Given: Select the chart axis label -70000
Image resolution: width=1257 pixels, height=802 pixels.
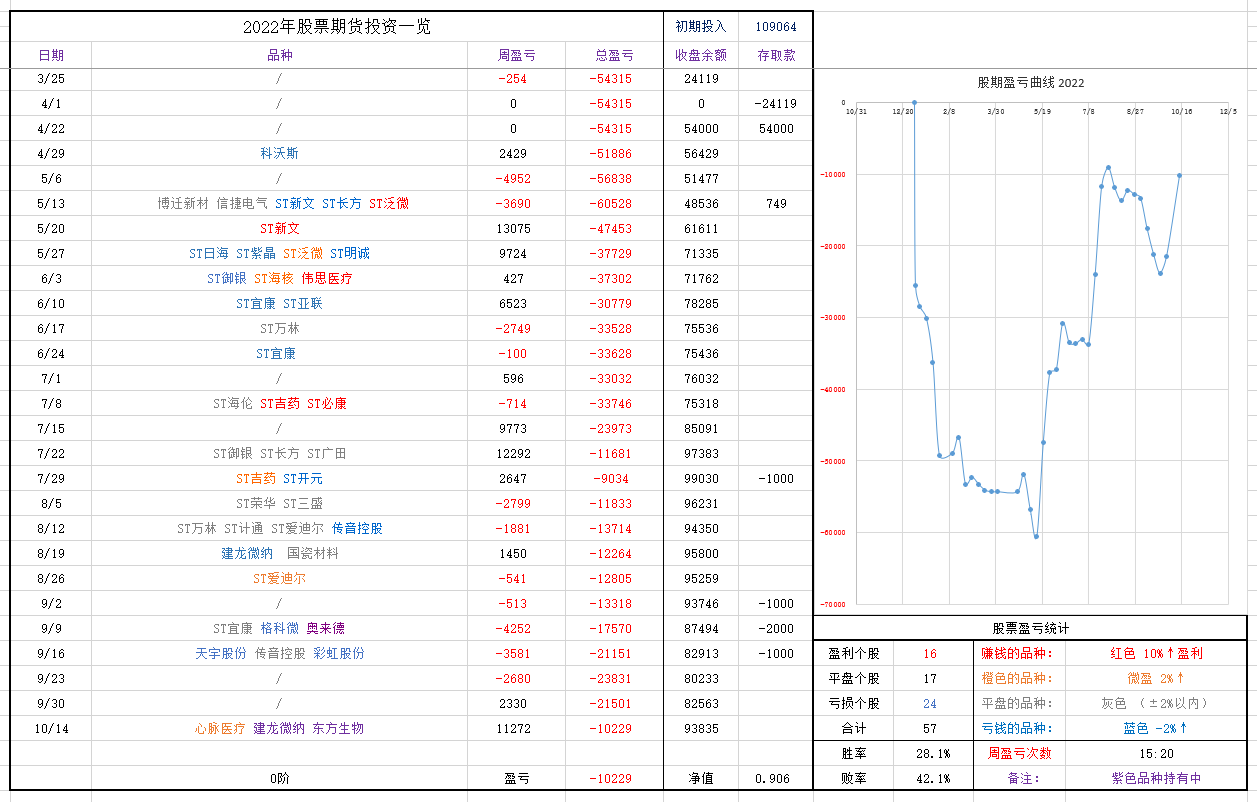Looking at the screenshot, I should pos(832,604).
